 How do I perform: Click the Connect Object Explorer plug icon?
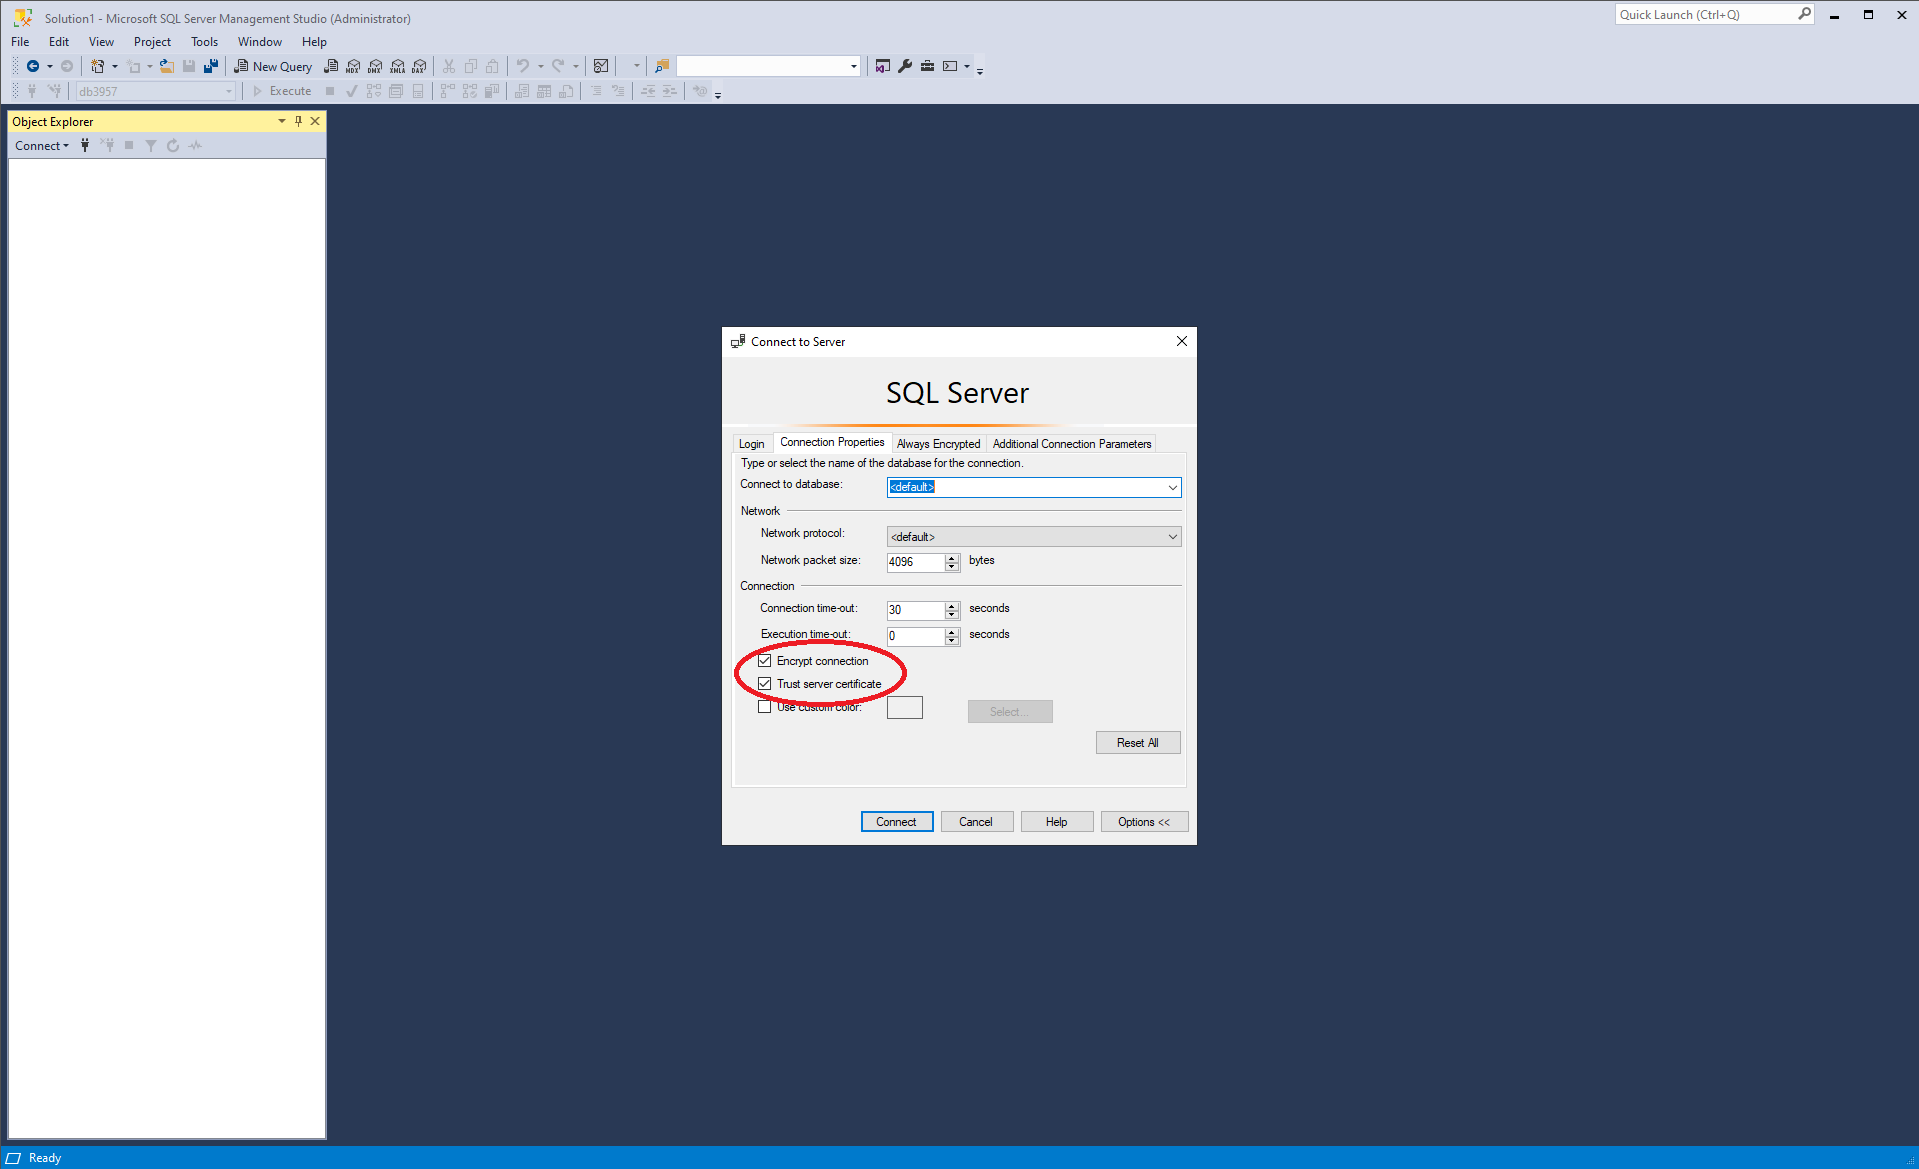coord(85,145)
